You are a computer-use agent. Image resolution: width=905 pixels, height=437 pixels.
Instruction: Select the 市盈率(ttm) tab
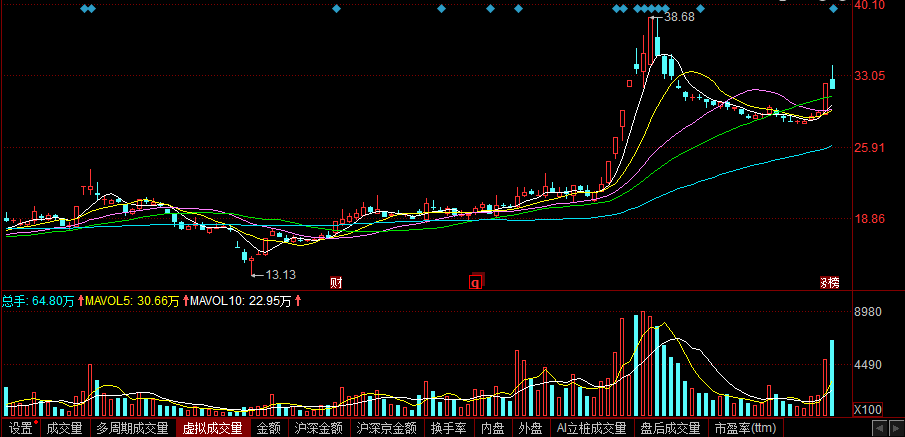(x=744, y=428)
